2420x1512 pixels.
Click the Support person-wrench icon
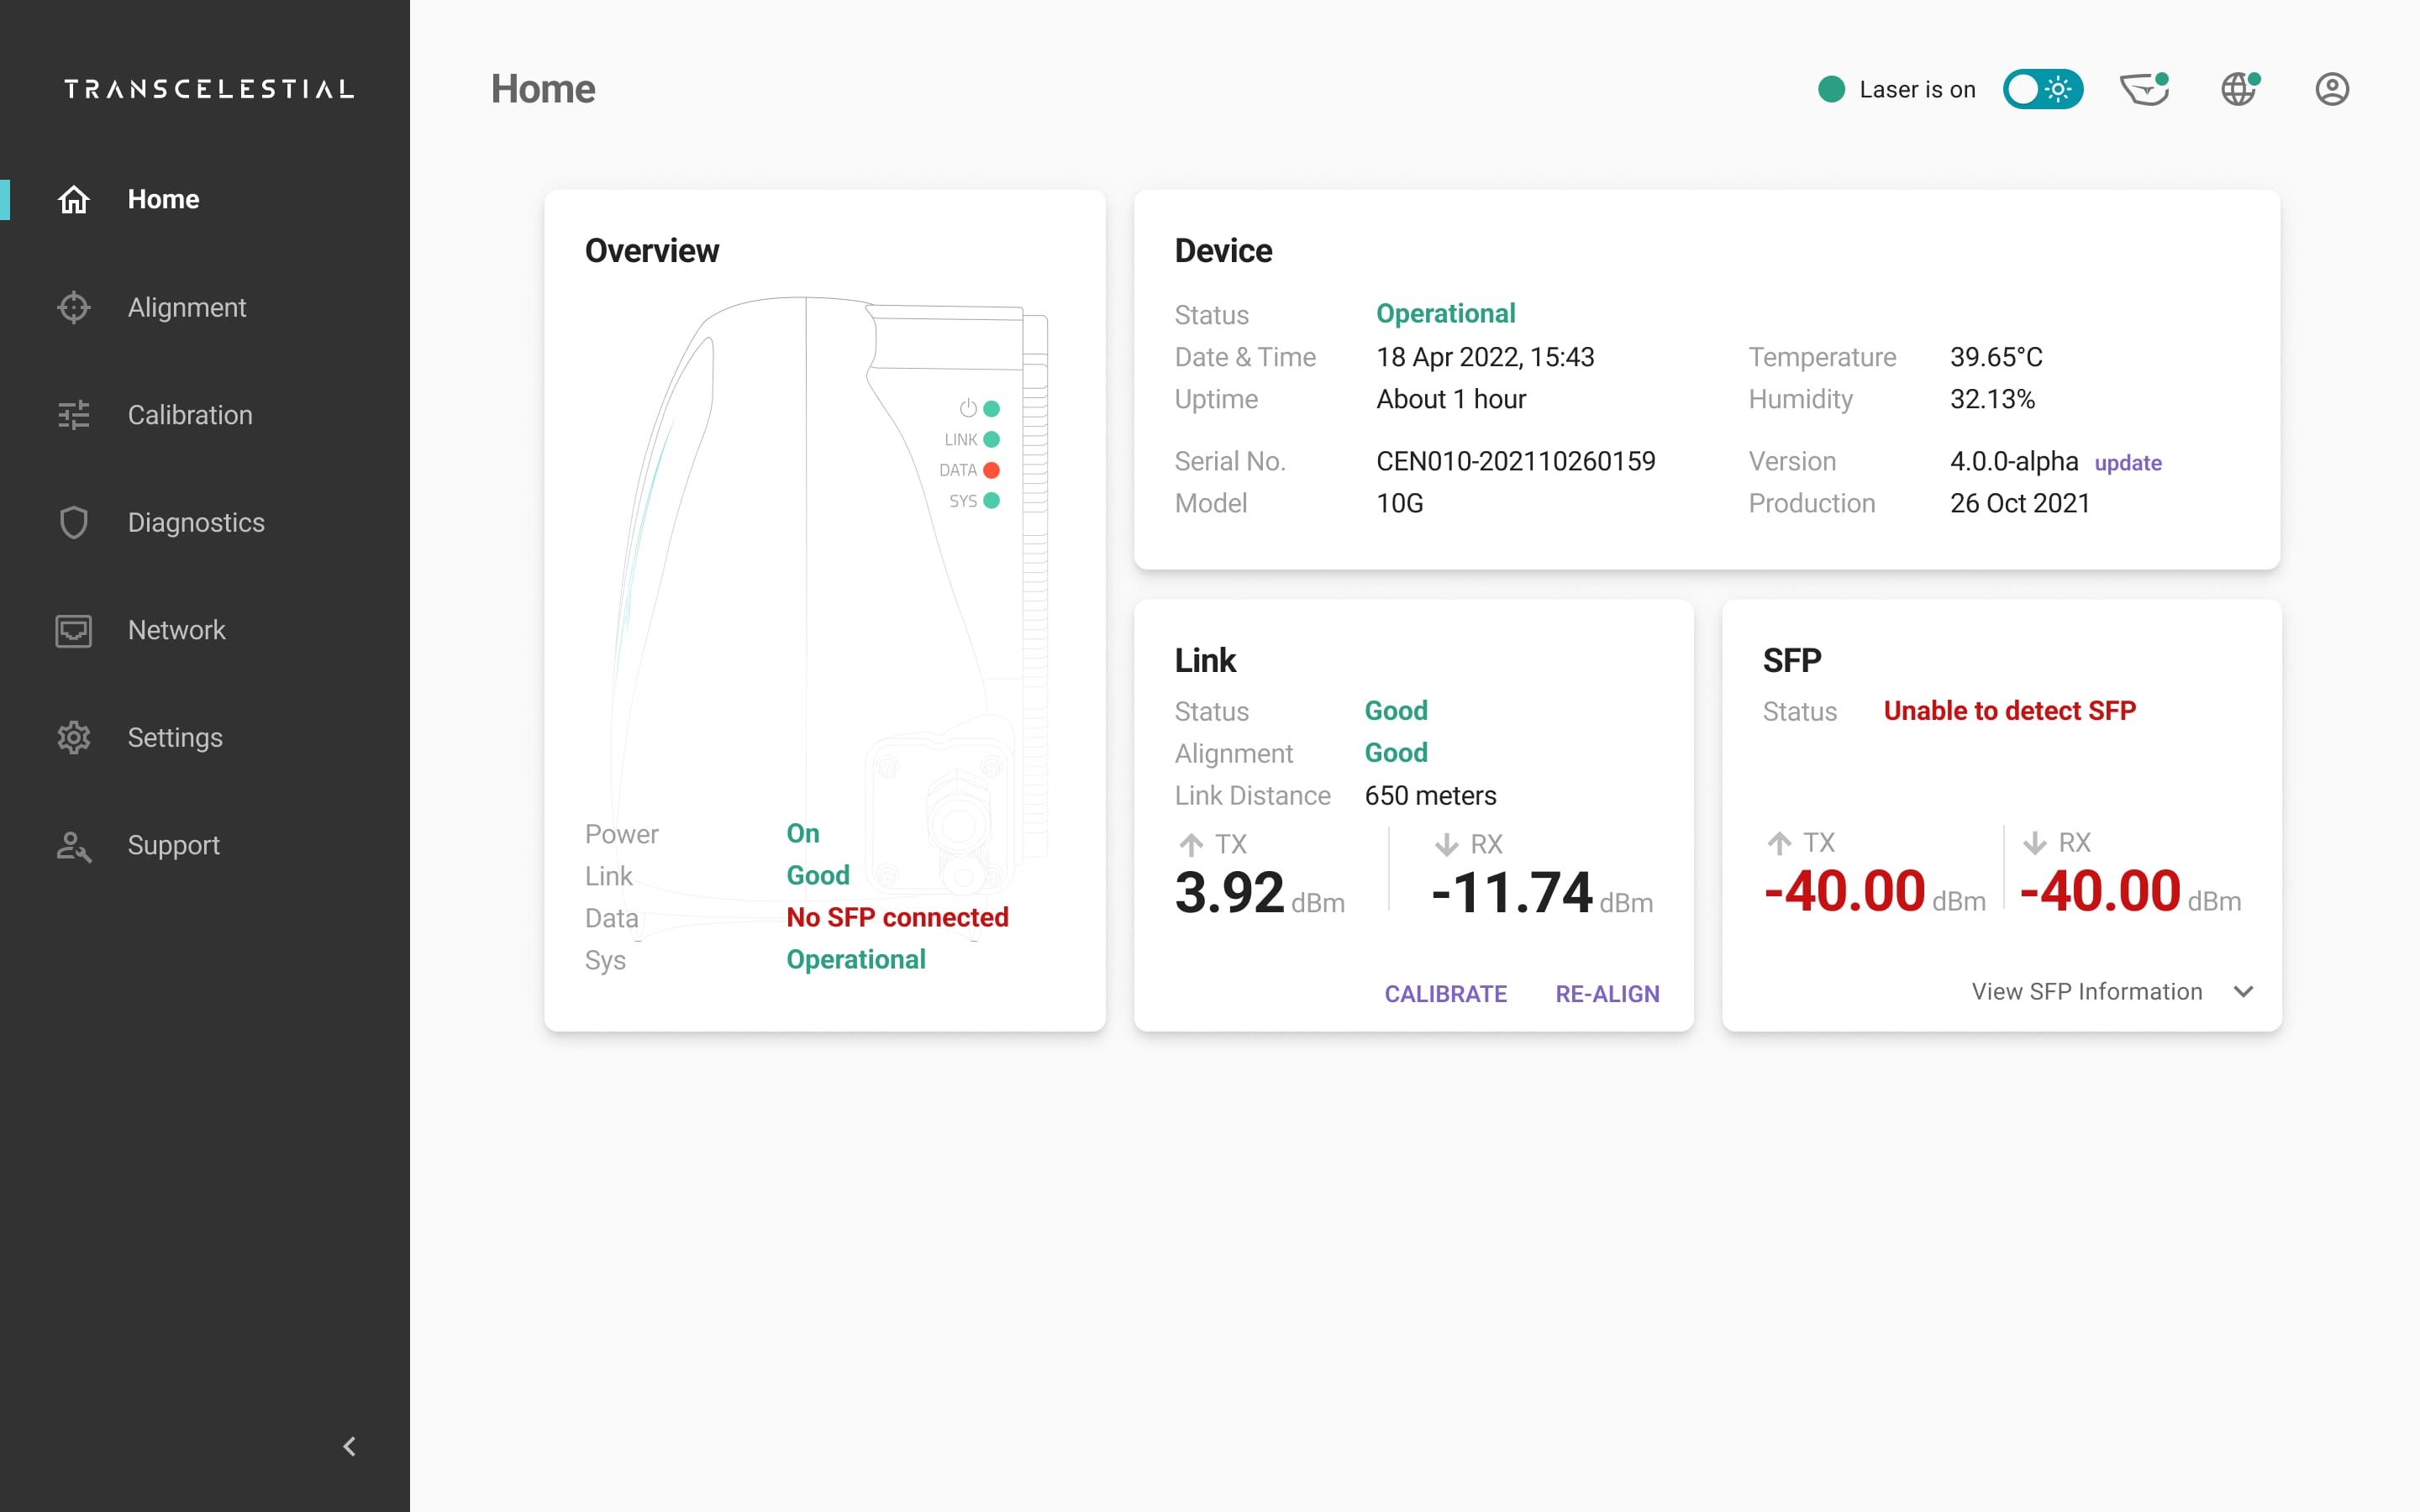click(74, 846)
